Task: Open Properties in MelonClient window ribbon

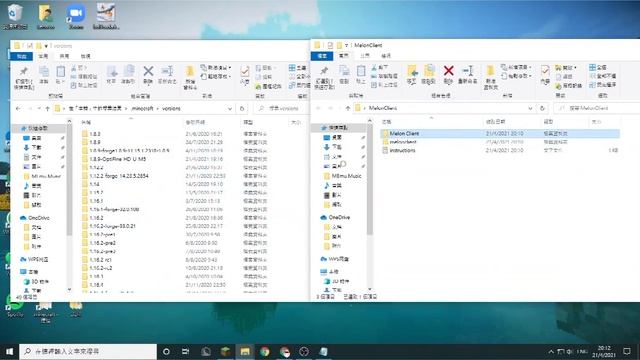Action: pos(545,75)
